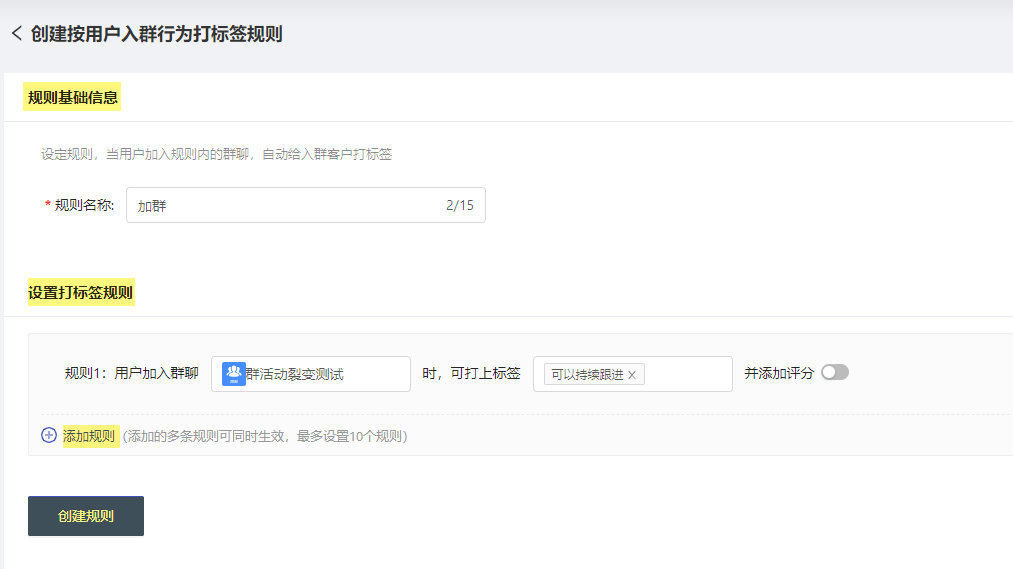Open the 群活动裂变测试 group chat selector
Screen dimensions: 1013x569
311,374
